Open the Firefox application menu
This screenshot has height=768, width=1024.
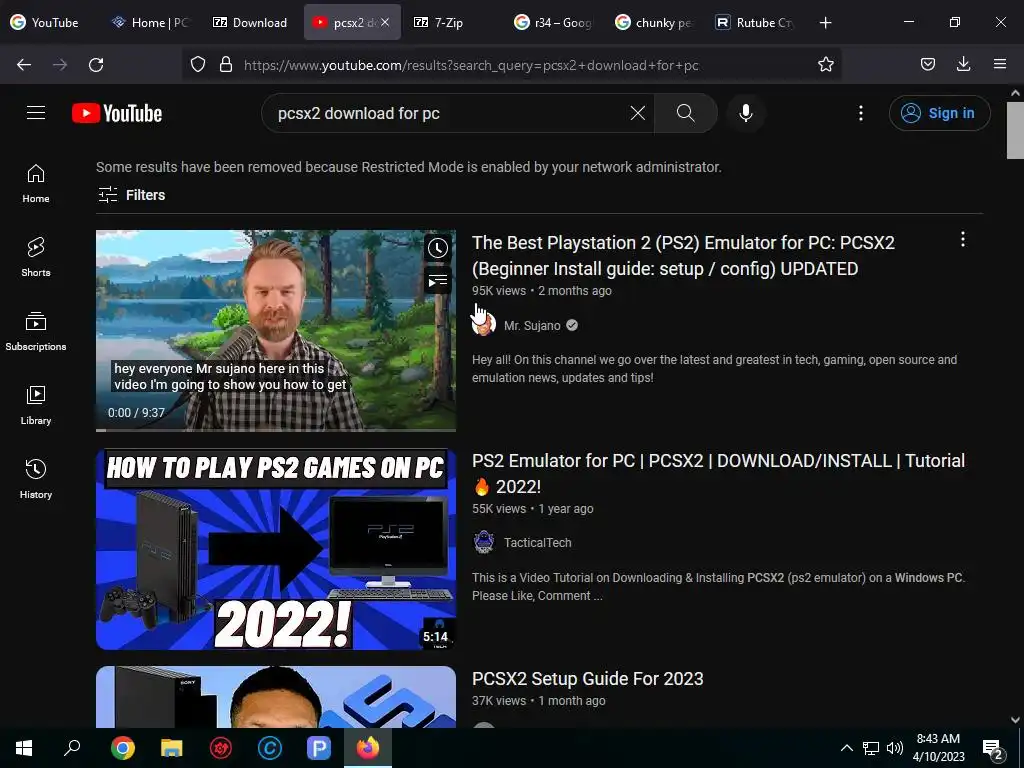[1000, 64]
